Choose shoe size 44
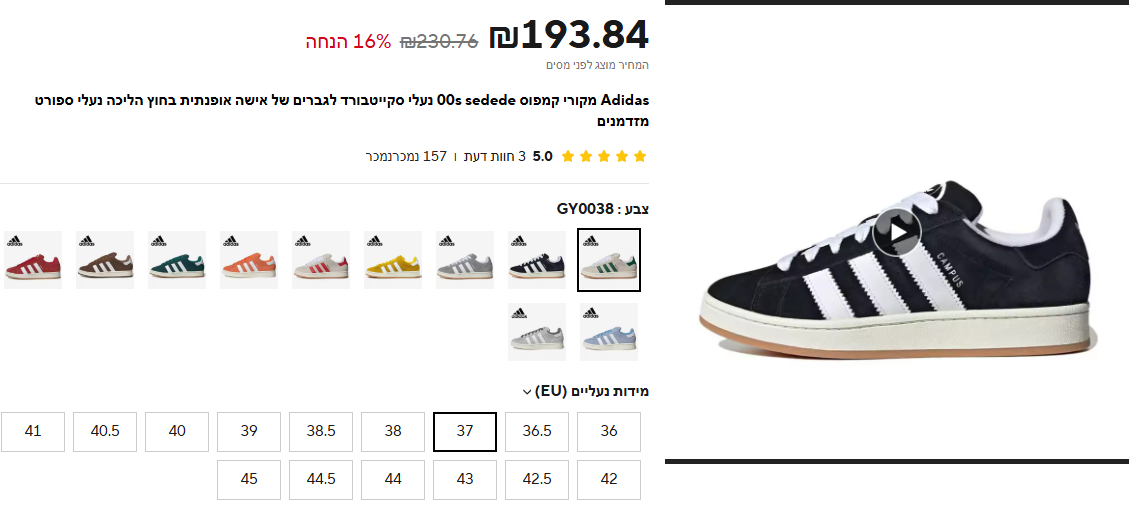The width and height of the screenshot is (1132, 517). (x=393, y=479)
